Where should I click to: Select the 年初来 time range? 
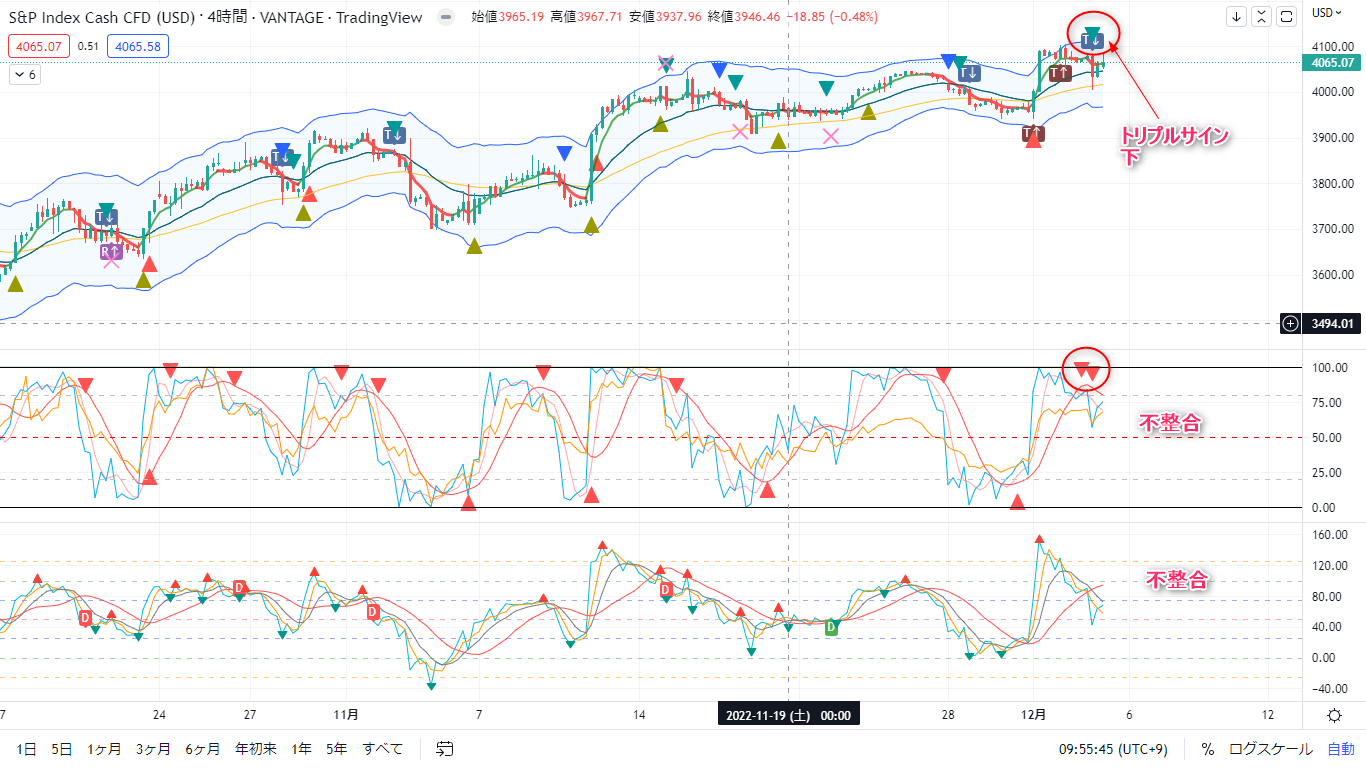click(x=255, y=749)
